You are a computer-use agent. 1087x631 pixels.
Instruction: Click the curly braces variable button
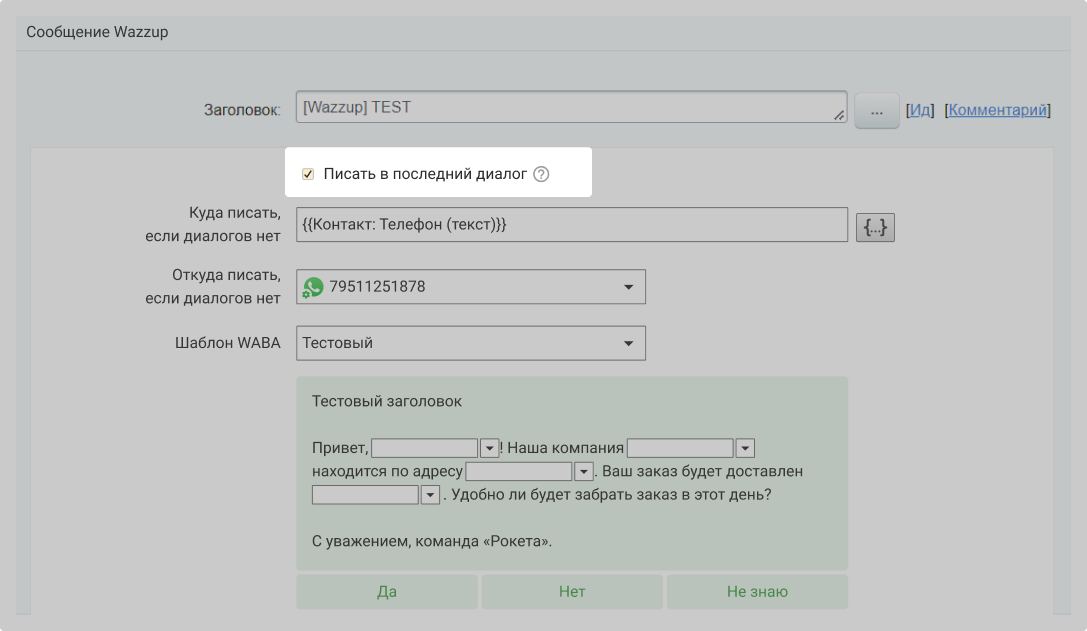[x=875, y=228]
